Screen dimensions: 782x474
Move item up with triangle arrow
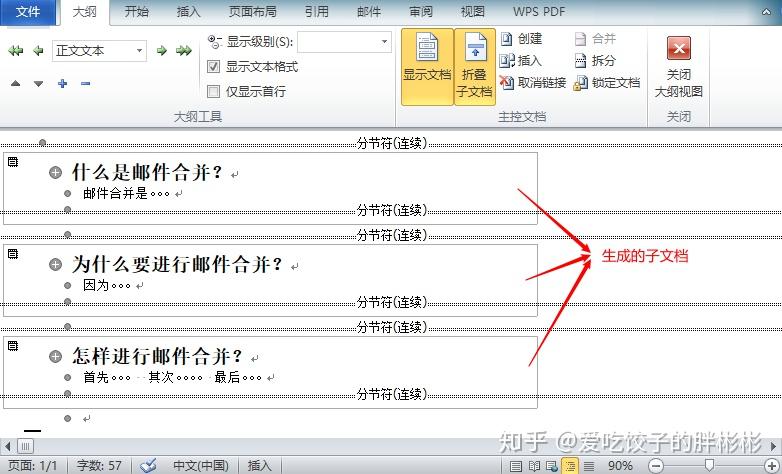pos(15,83)
